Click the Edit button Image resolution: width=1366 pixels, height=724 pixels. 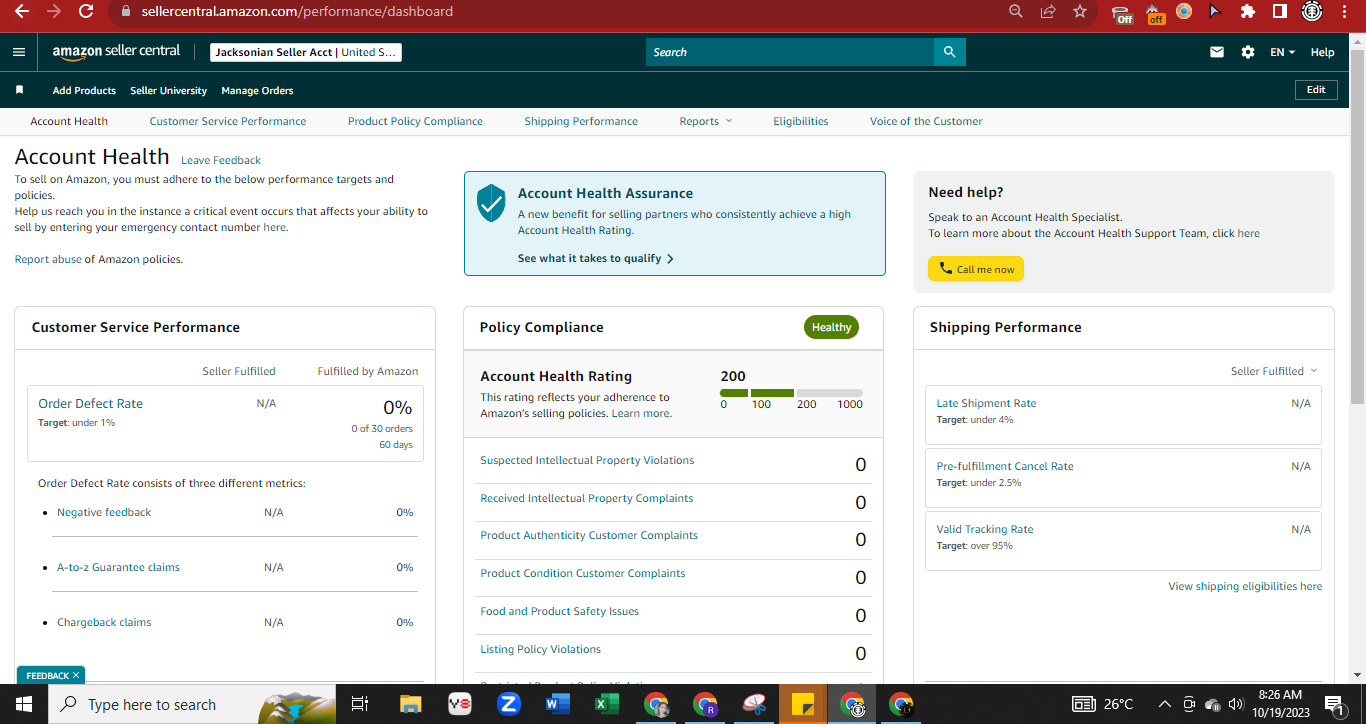(x=1316, y=90)
